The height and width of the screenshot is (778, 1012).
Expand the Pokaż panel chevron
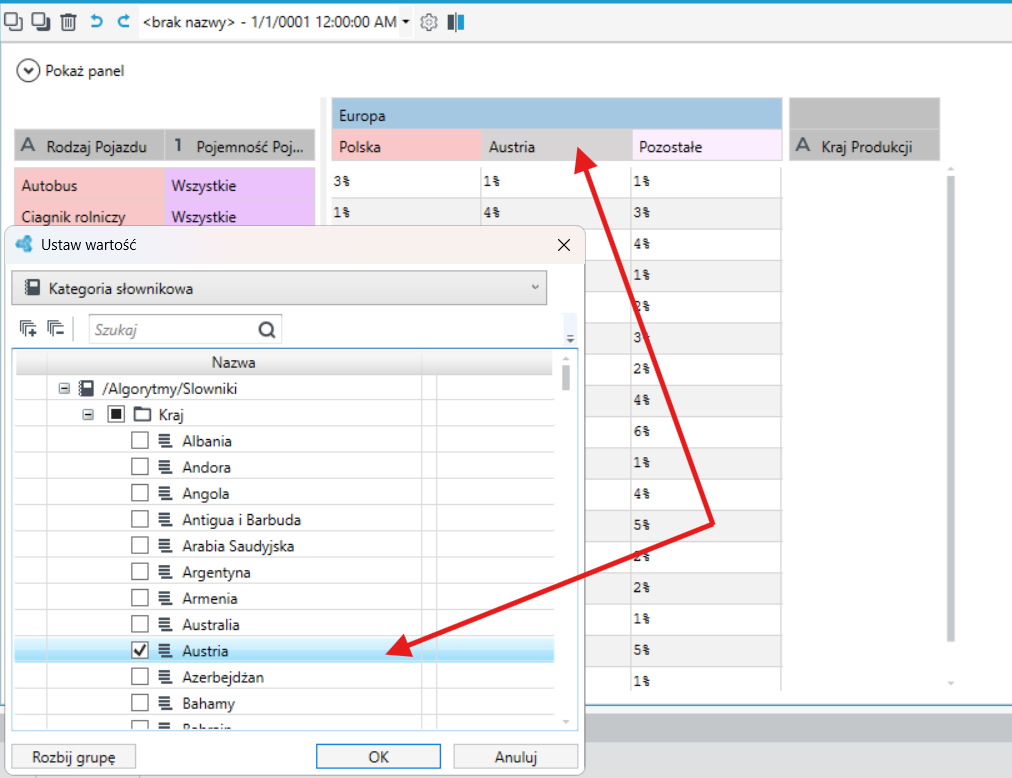[x=28, y=70]
